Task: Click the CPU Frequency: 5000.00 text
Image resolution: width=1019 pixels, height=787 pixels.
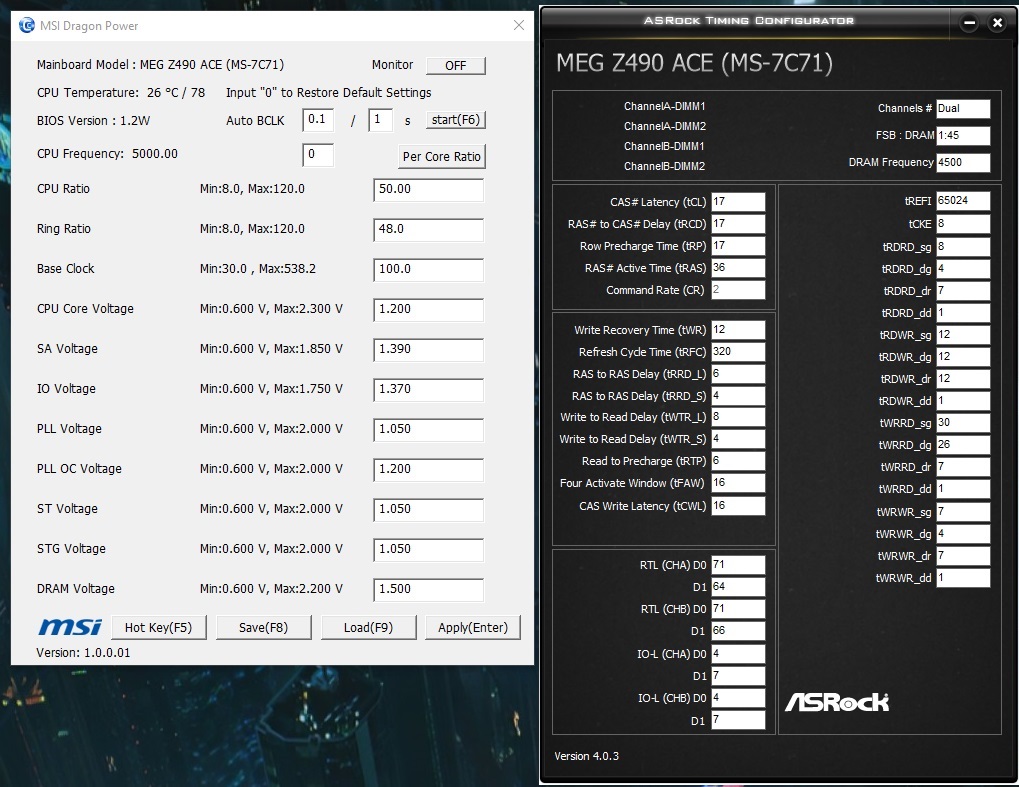Action: point(107,154)
